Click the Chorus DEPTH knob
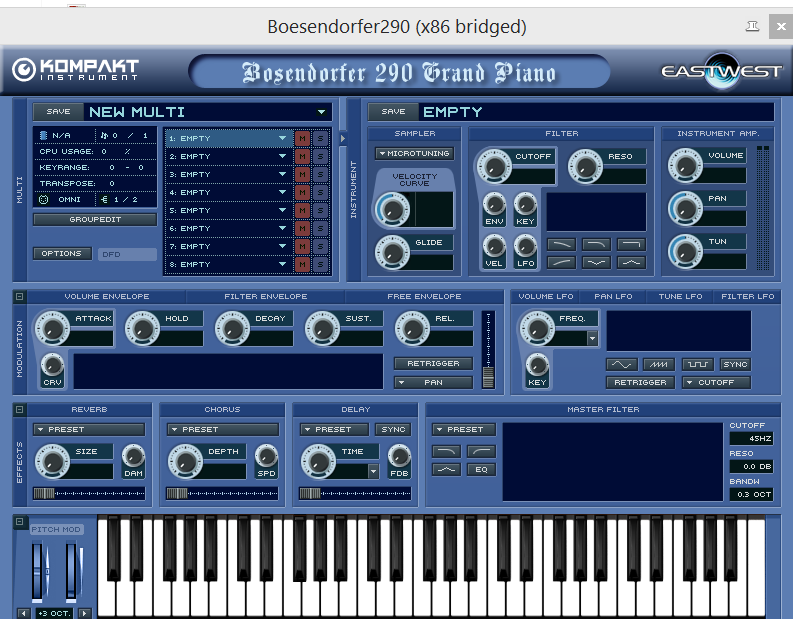 click(x=185, y=461)
